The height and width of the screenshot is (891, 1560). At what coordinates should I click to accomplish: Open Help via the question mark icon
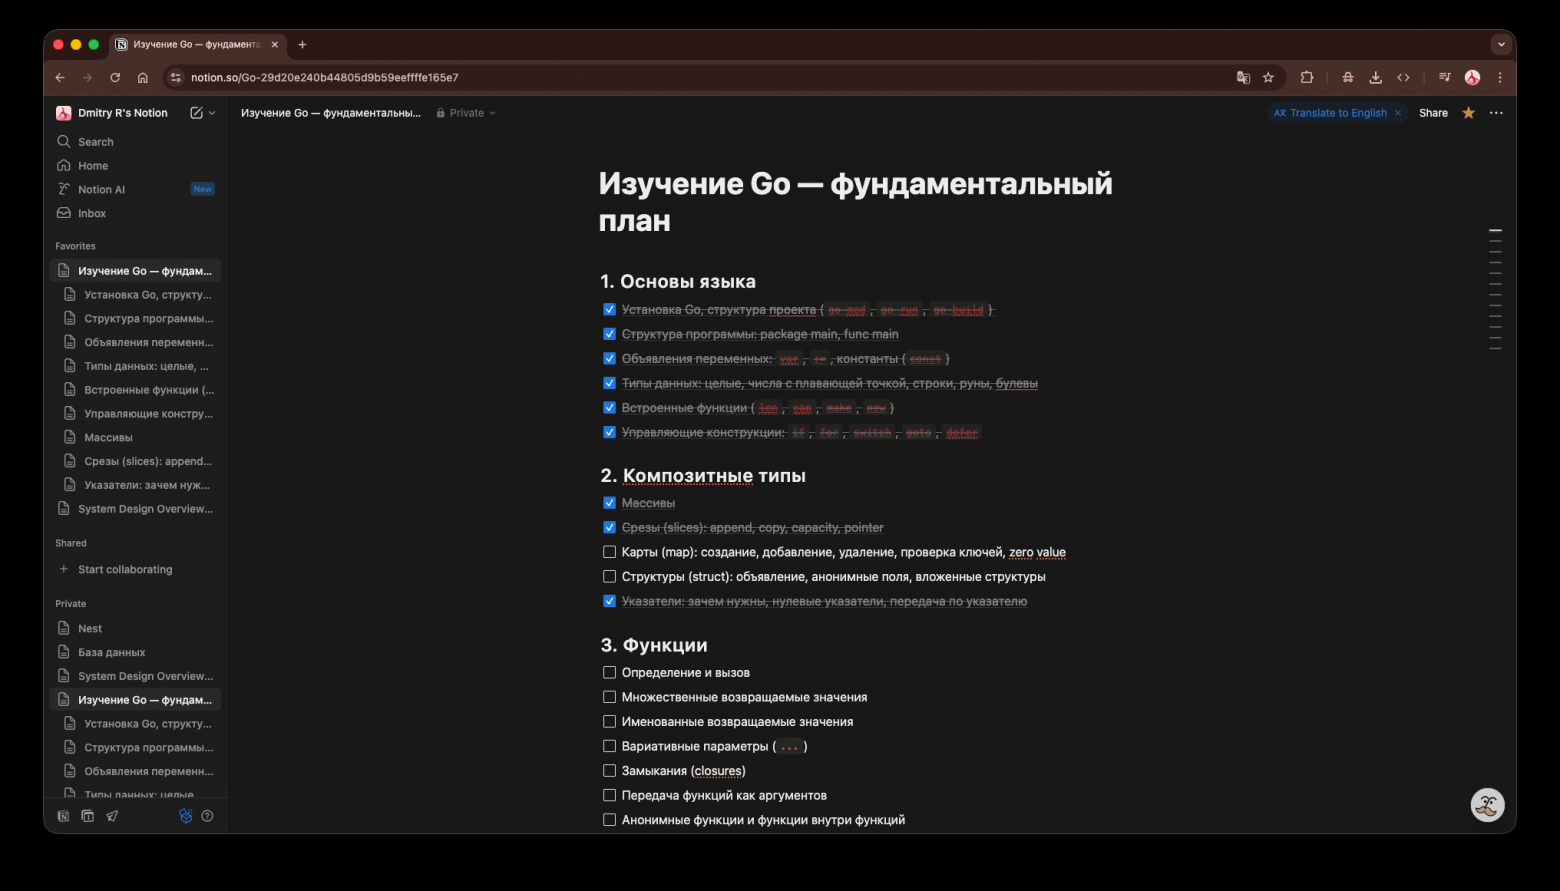point(208,816)
